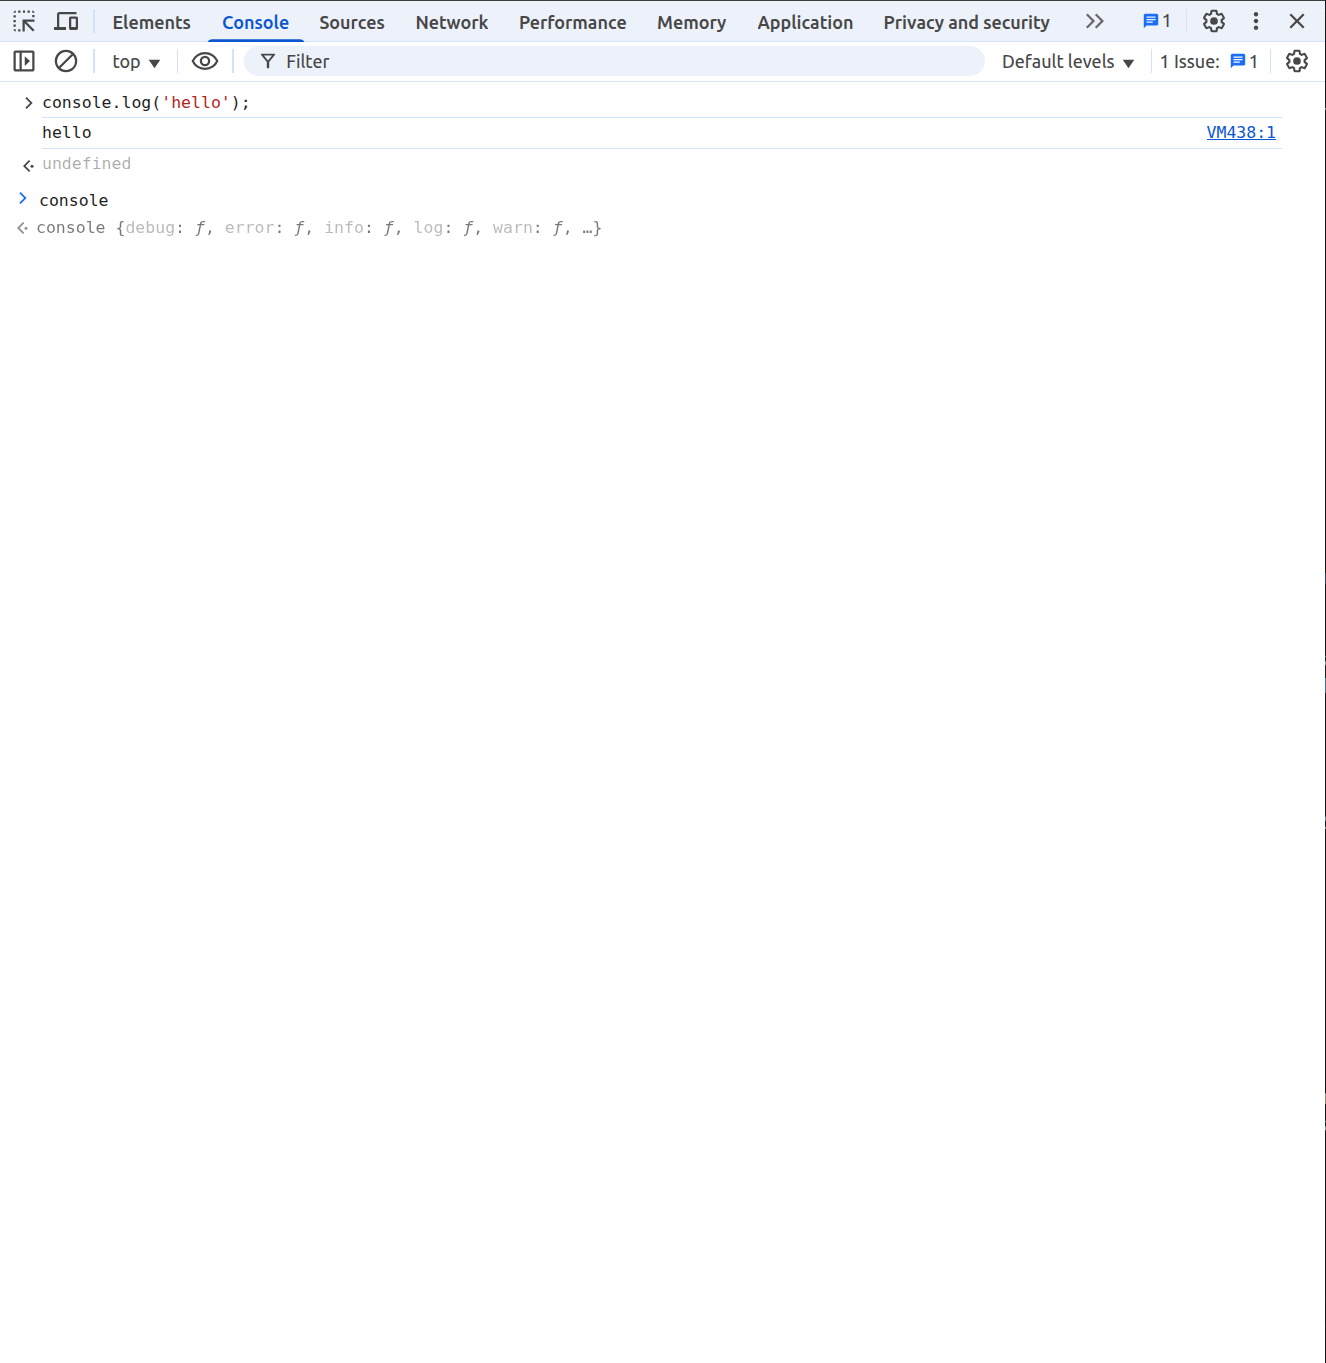Screen dimensions: 1326x1363
Task: Open the top JavaScript context dropdown
Action: coord(136,62)
